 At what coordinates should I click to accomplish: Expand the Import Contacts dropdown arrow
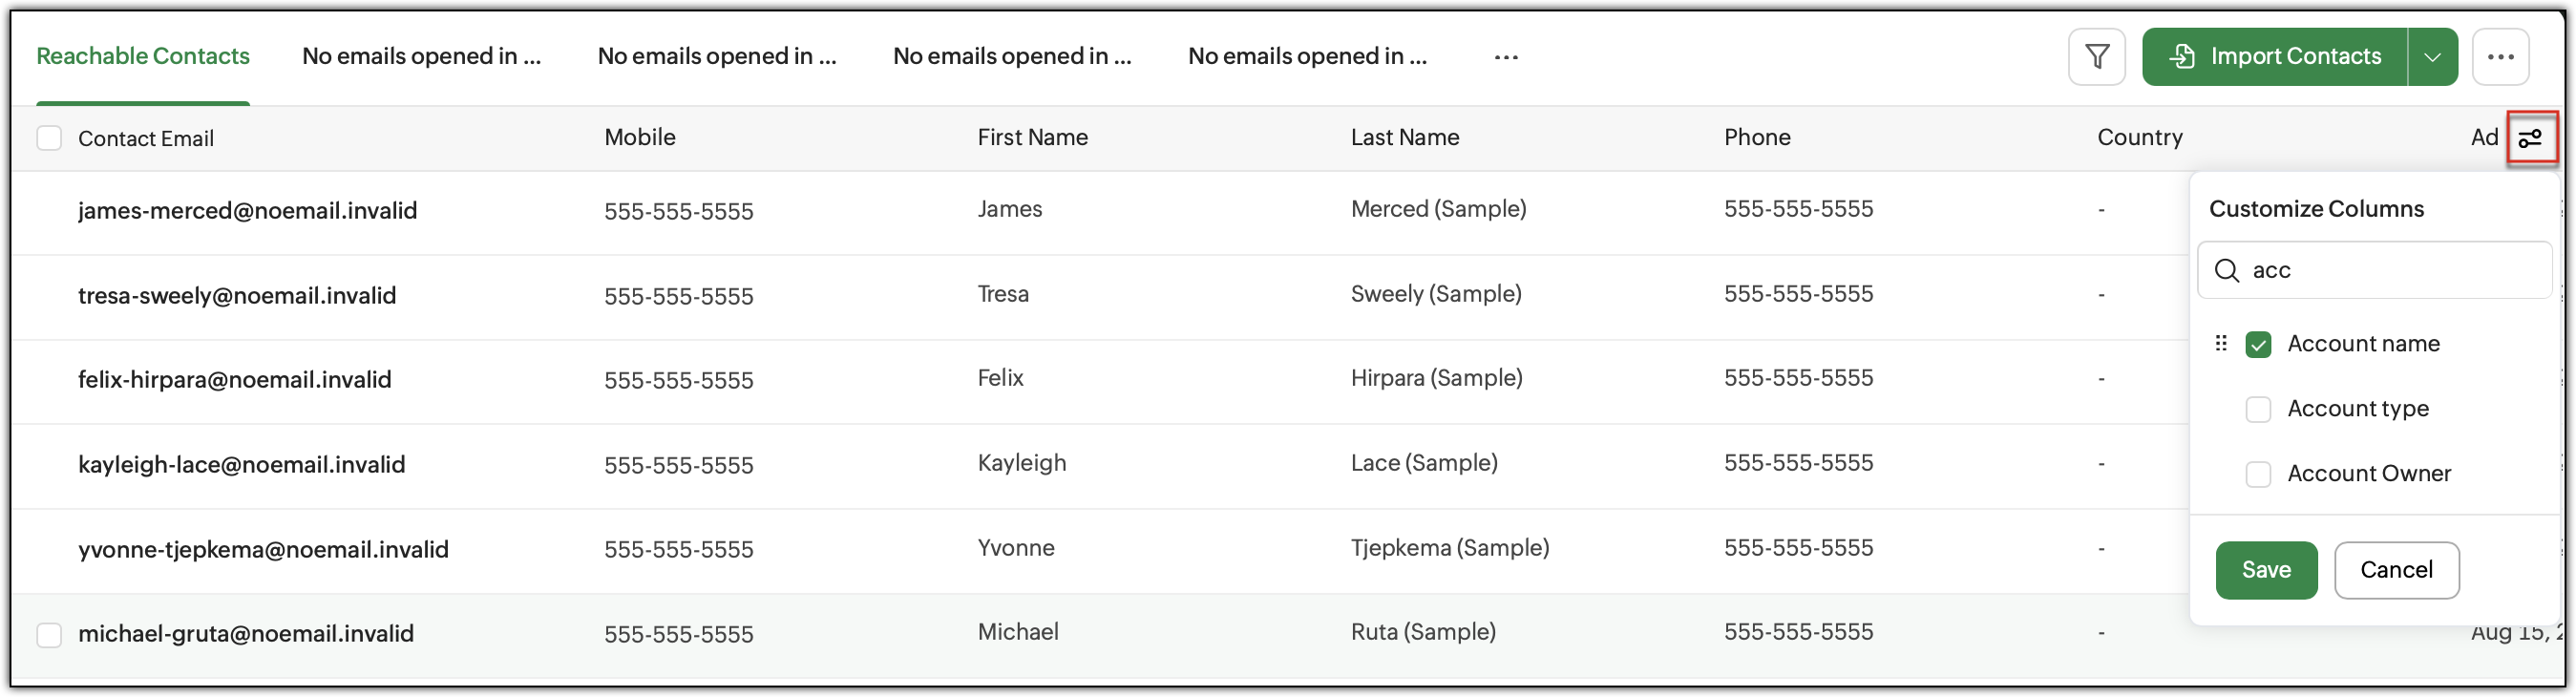2432,57
